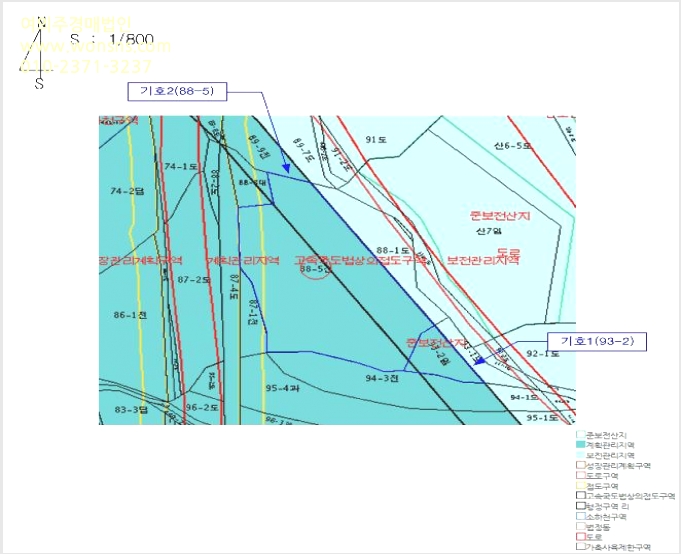Screen dimensions: 681x554
Task: Click the 가축사육제한구역 legend box
Action: coord(581,547)
